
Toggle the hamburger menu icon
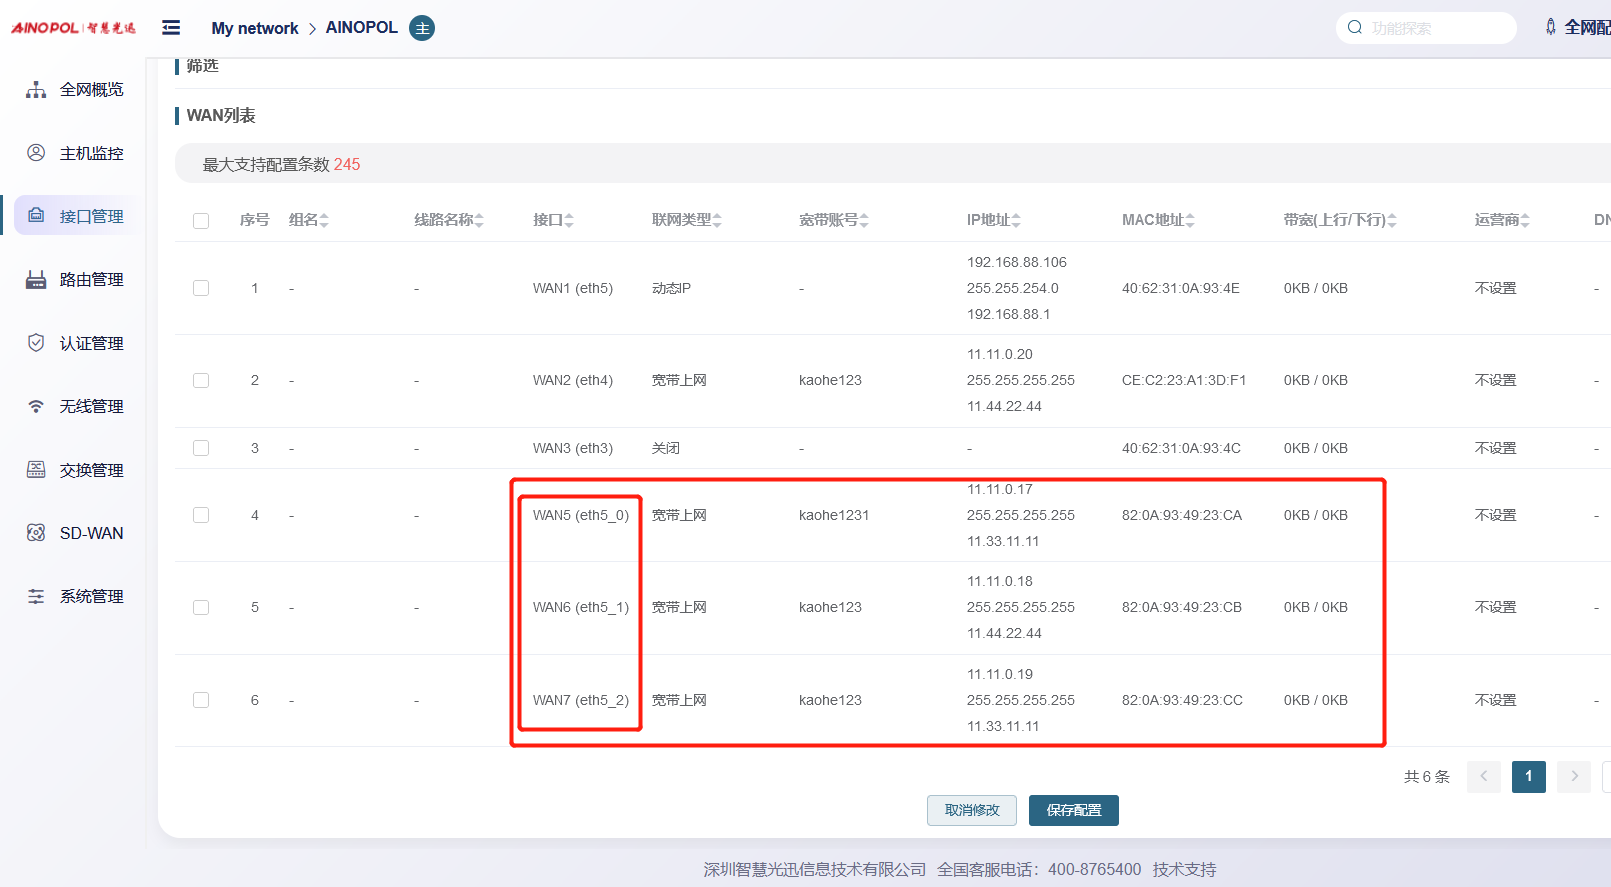click(x=171, y=28)
